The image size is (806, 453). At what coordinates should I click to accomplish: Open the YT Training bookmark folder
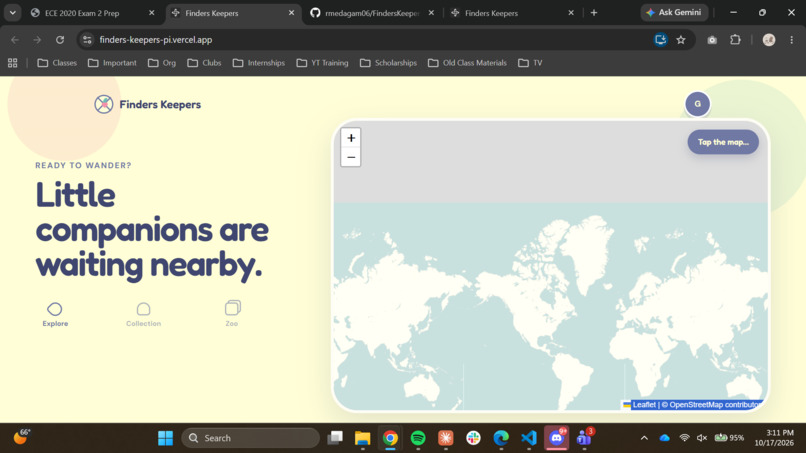[323, 63]
